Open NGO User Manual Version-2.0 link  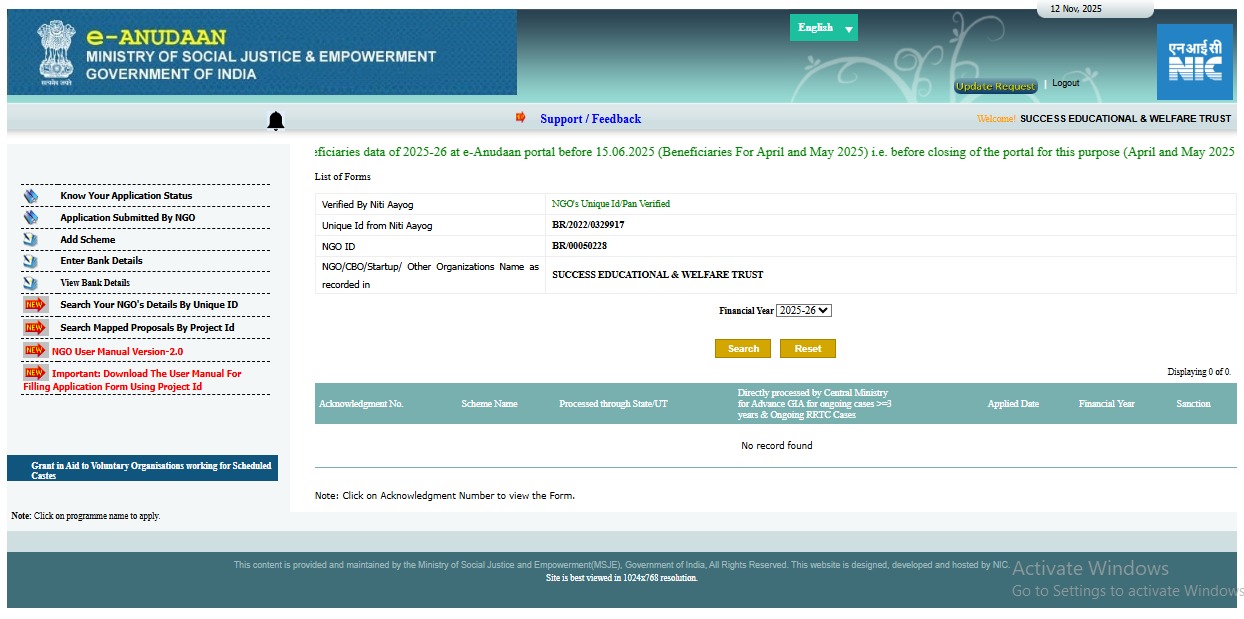click(x=117, y=352)
